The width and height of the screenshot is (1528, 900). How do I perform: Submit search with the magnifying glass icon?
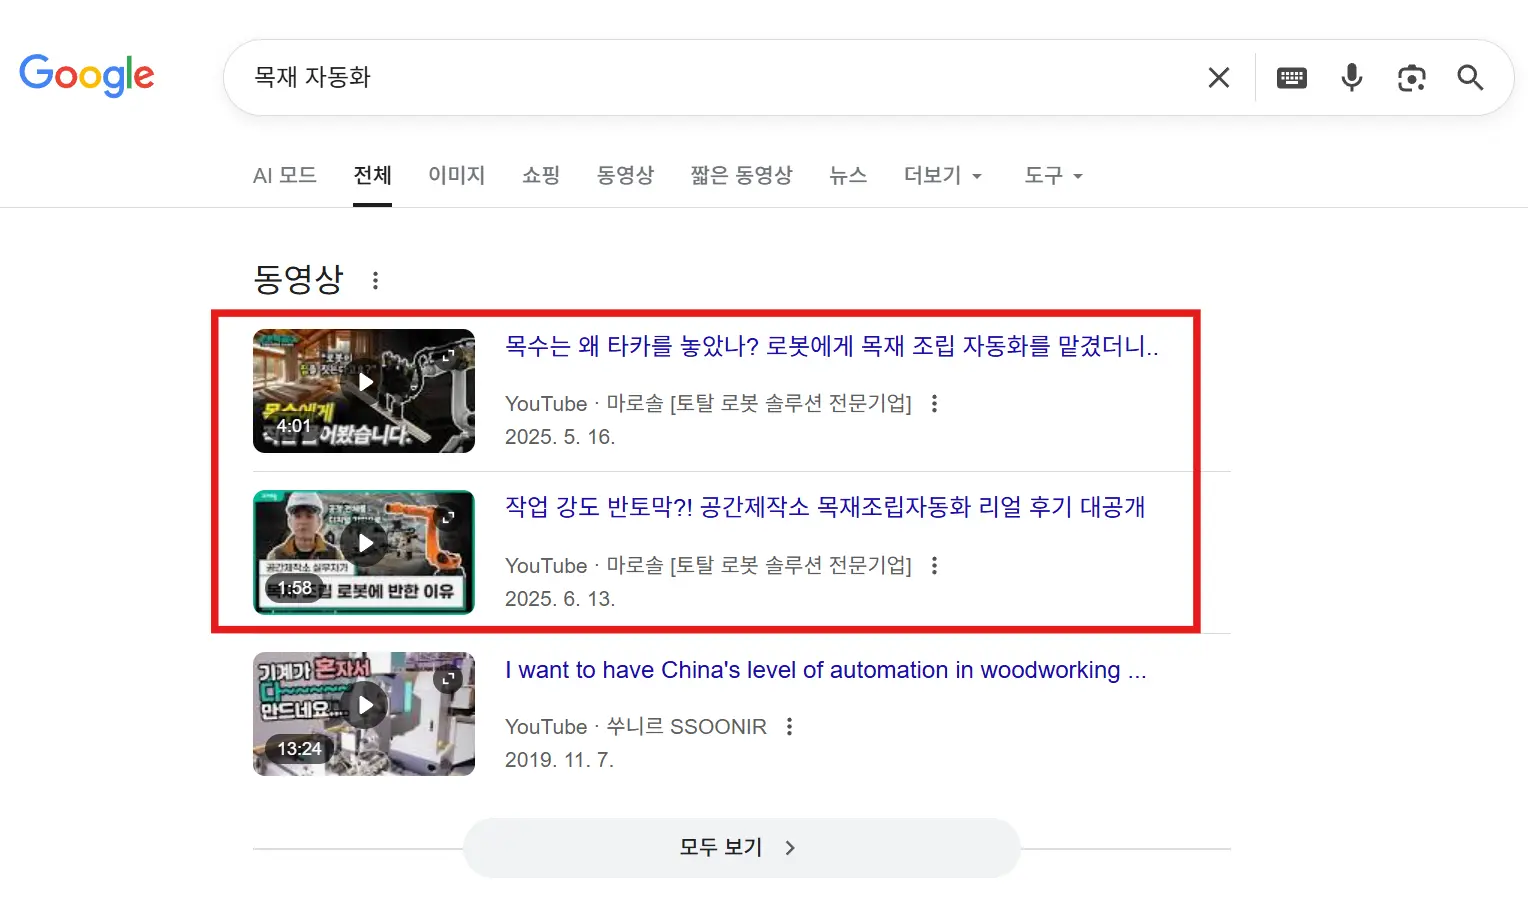click(1470, 78)
